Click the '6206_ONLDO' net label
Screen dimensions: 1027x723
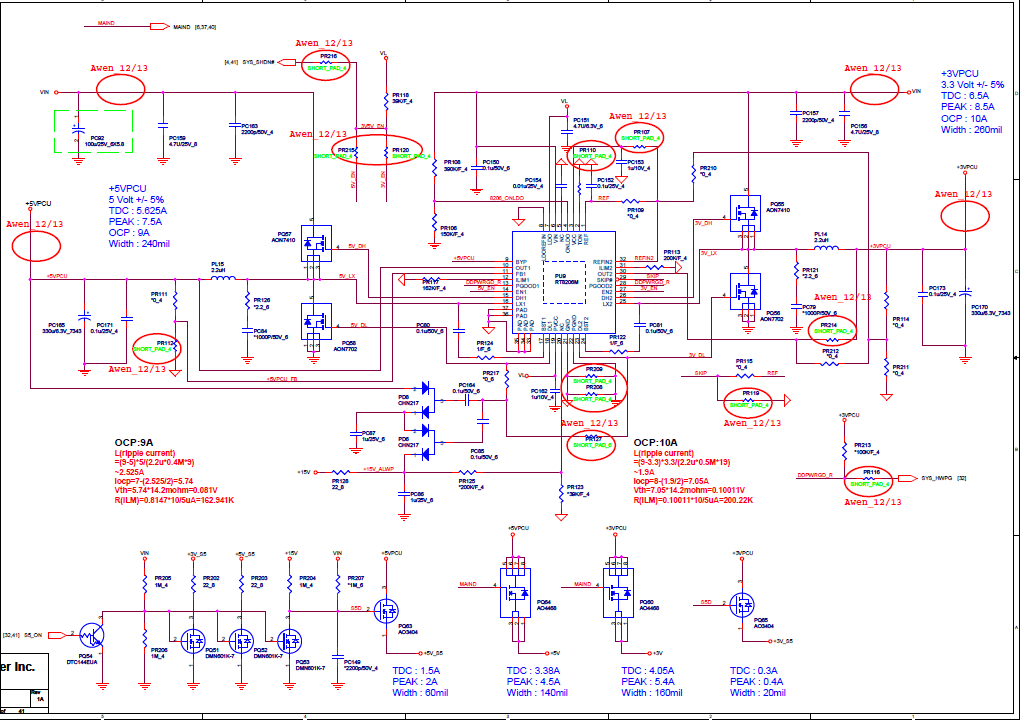click(506, 198)
